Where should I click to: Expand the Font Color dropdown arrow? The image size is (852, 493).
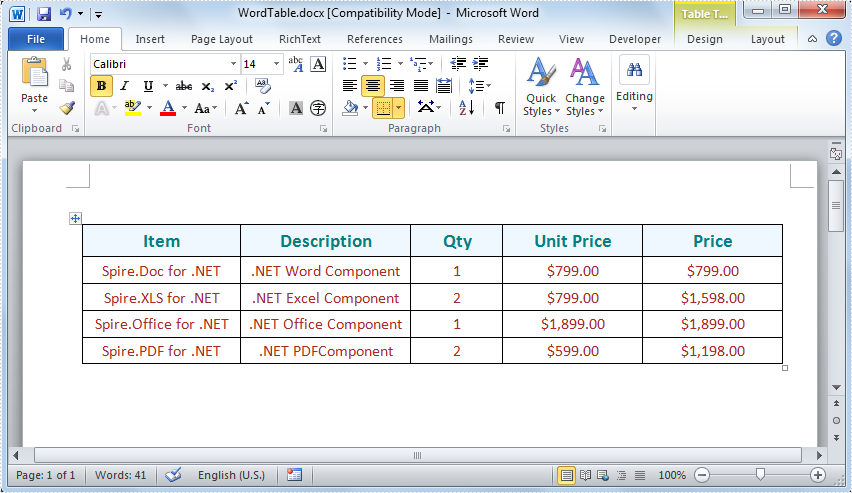click(x=184, y=108)
